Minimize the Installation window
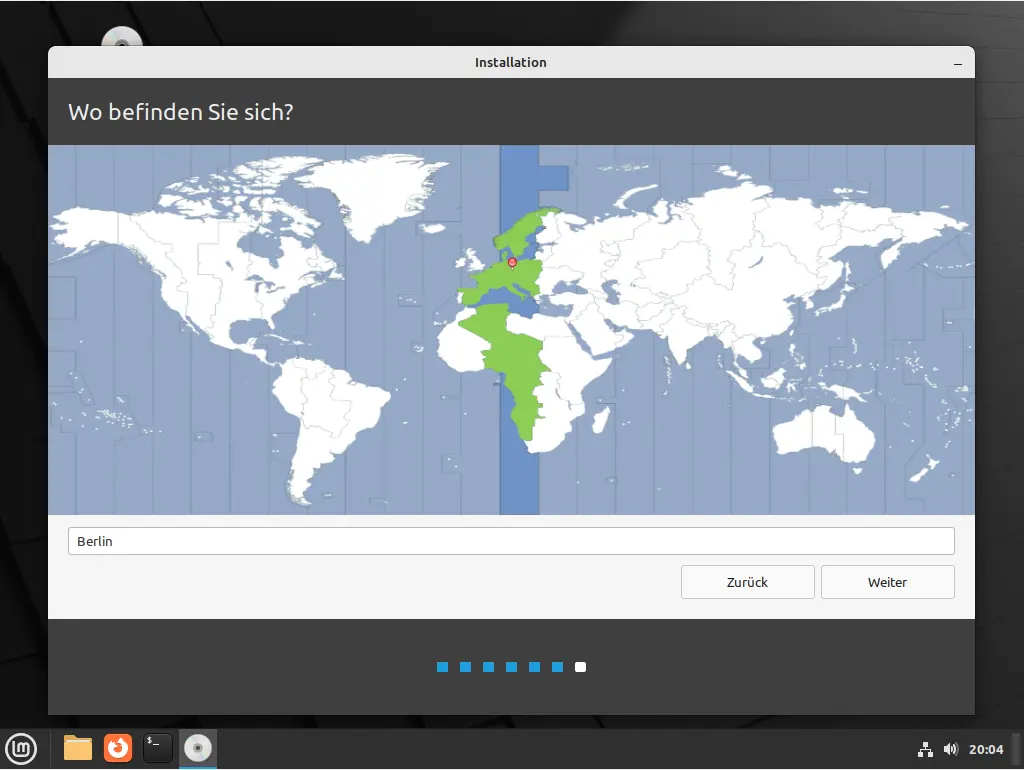This screenshot has width=1024, height=770. 958,63
